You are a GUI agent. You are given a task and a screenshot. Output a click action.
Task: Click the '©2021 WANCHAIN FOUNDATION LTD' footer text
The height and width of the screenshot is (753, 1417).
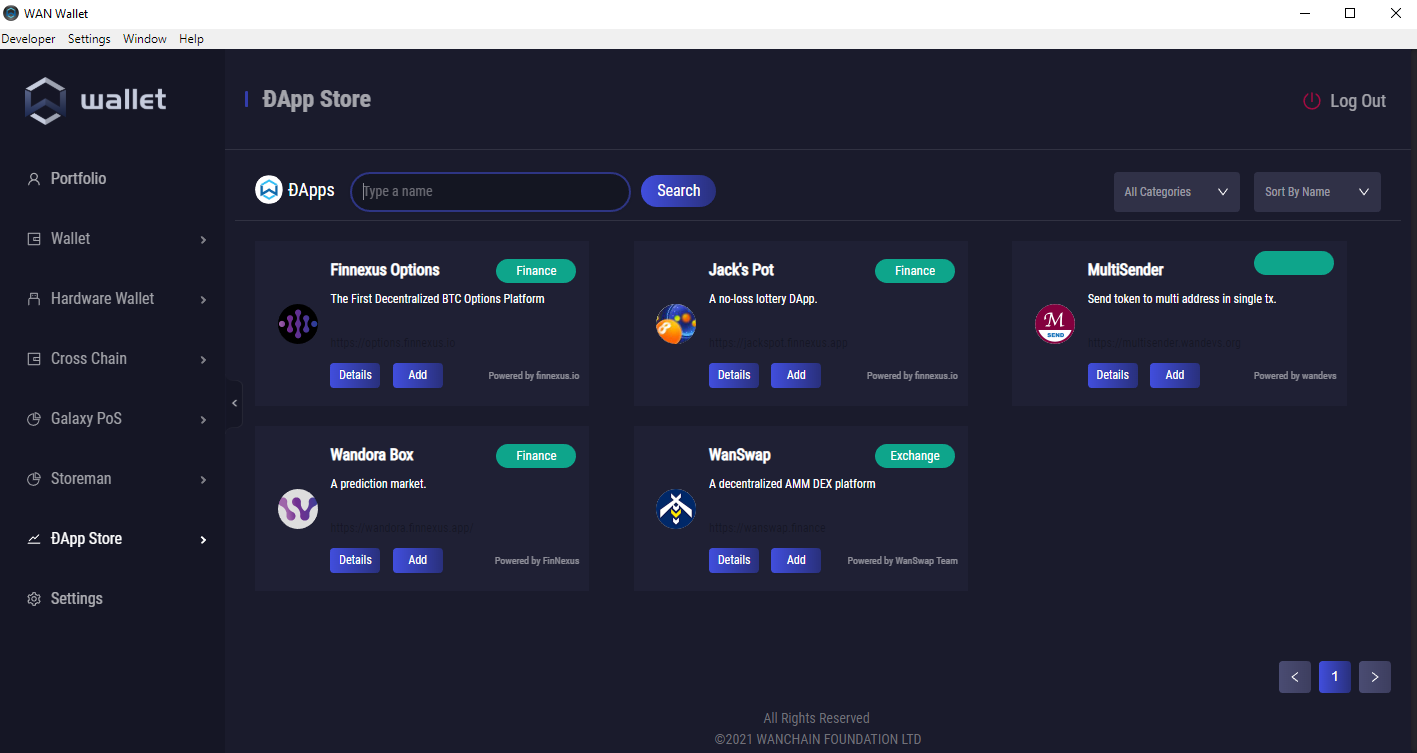[818, 740]
